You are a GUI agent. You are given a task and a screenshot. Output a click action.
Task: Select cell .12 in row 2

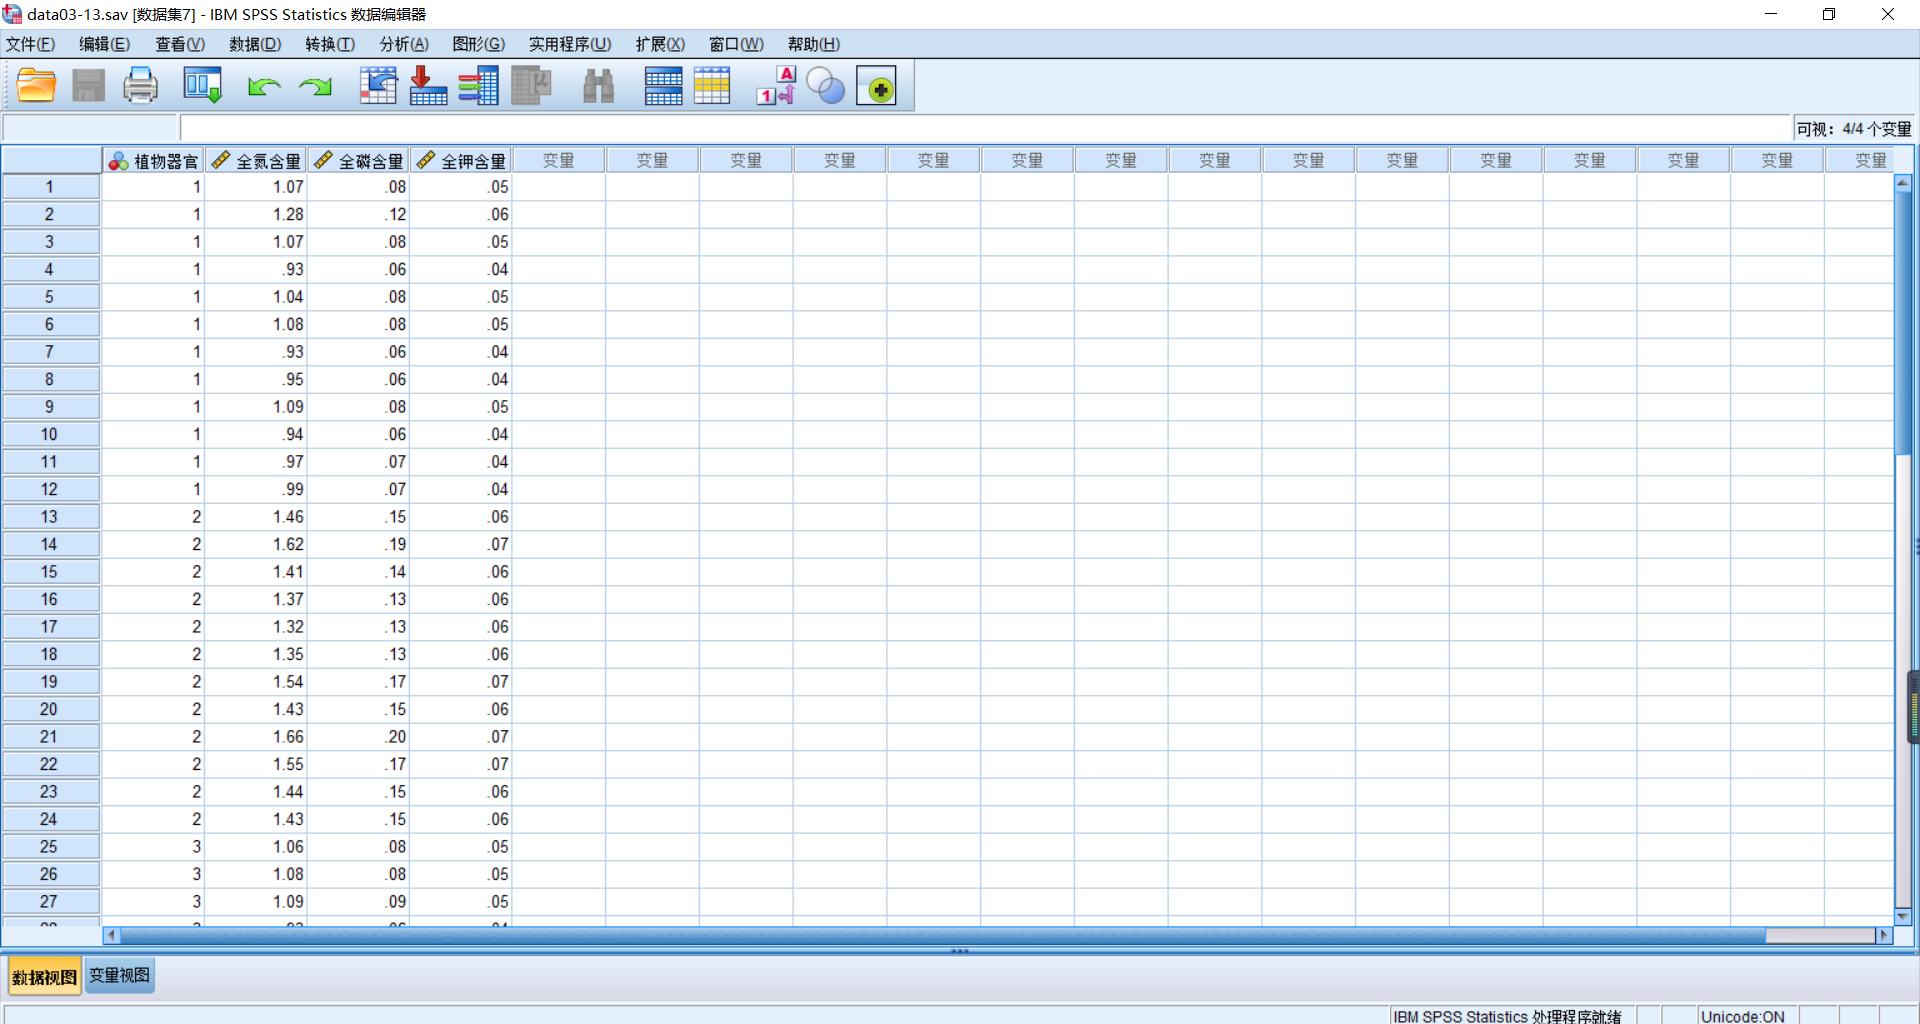[358, 215]
